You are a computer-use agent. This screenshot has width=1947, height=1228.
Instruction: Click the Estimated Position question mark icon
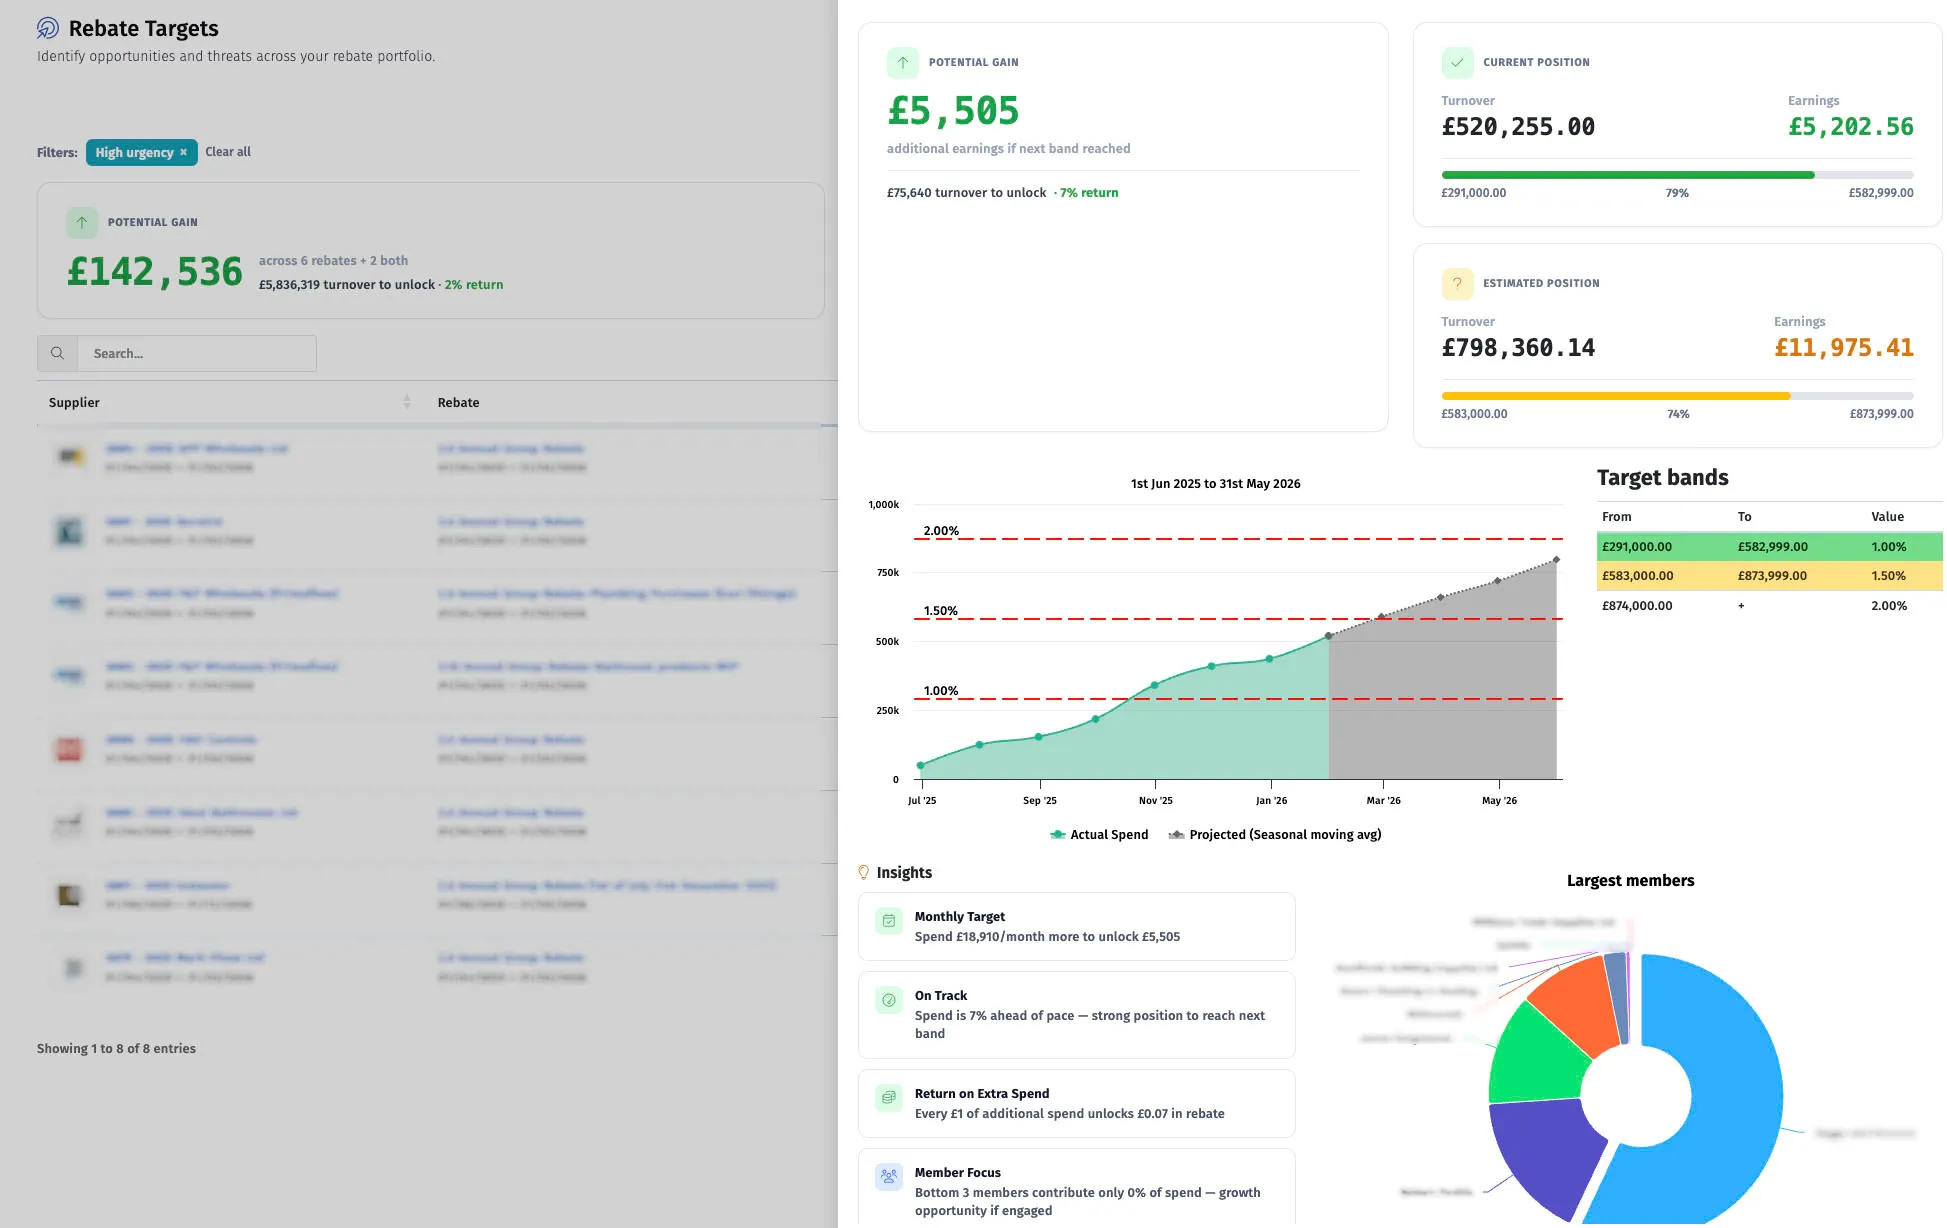1457,283
